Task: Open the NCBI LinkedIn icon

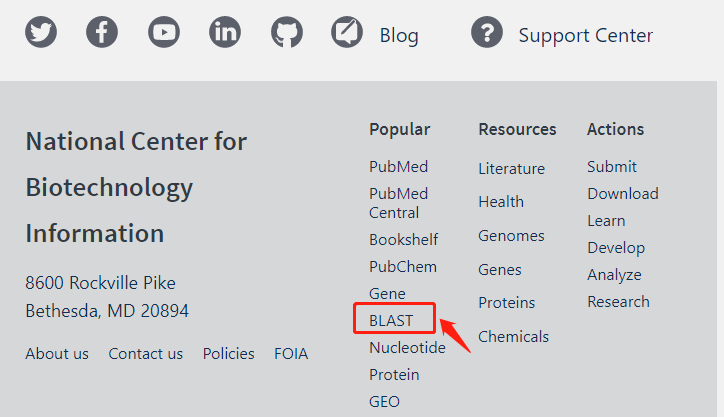Action: pos(225,32)
